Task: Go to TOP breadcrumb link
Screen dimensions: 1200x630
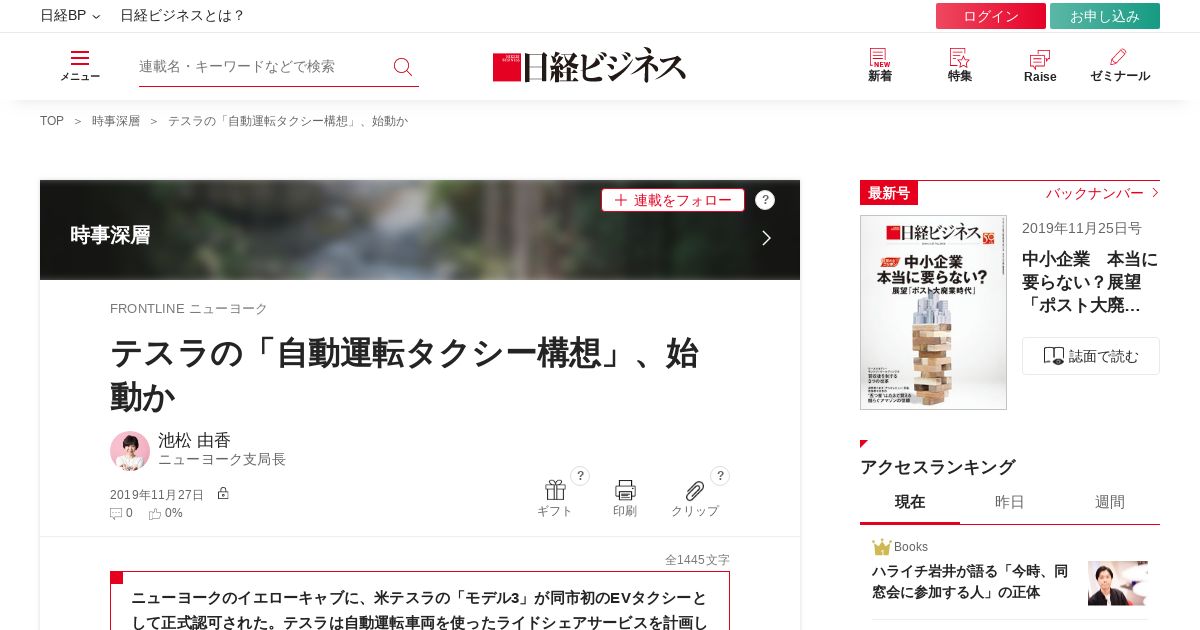Action: click(52, 121)
